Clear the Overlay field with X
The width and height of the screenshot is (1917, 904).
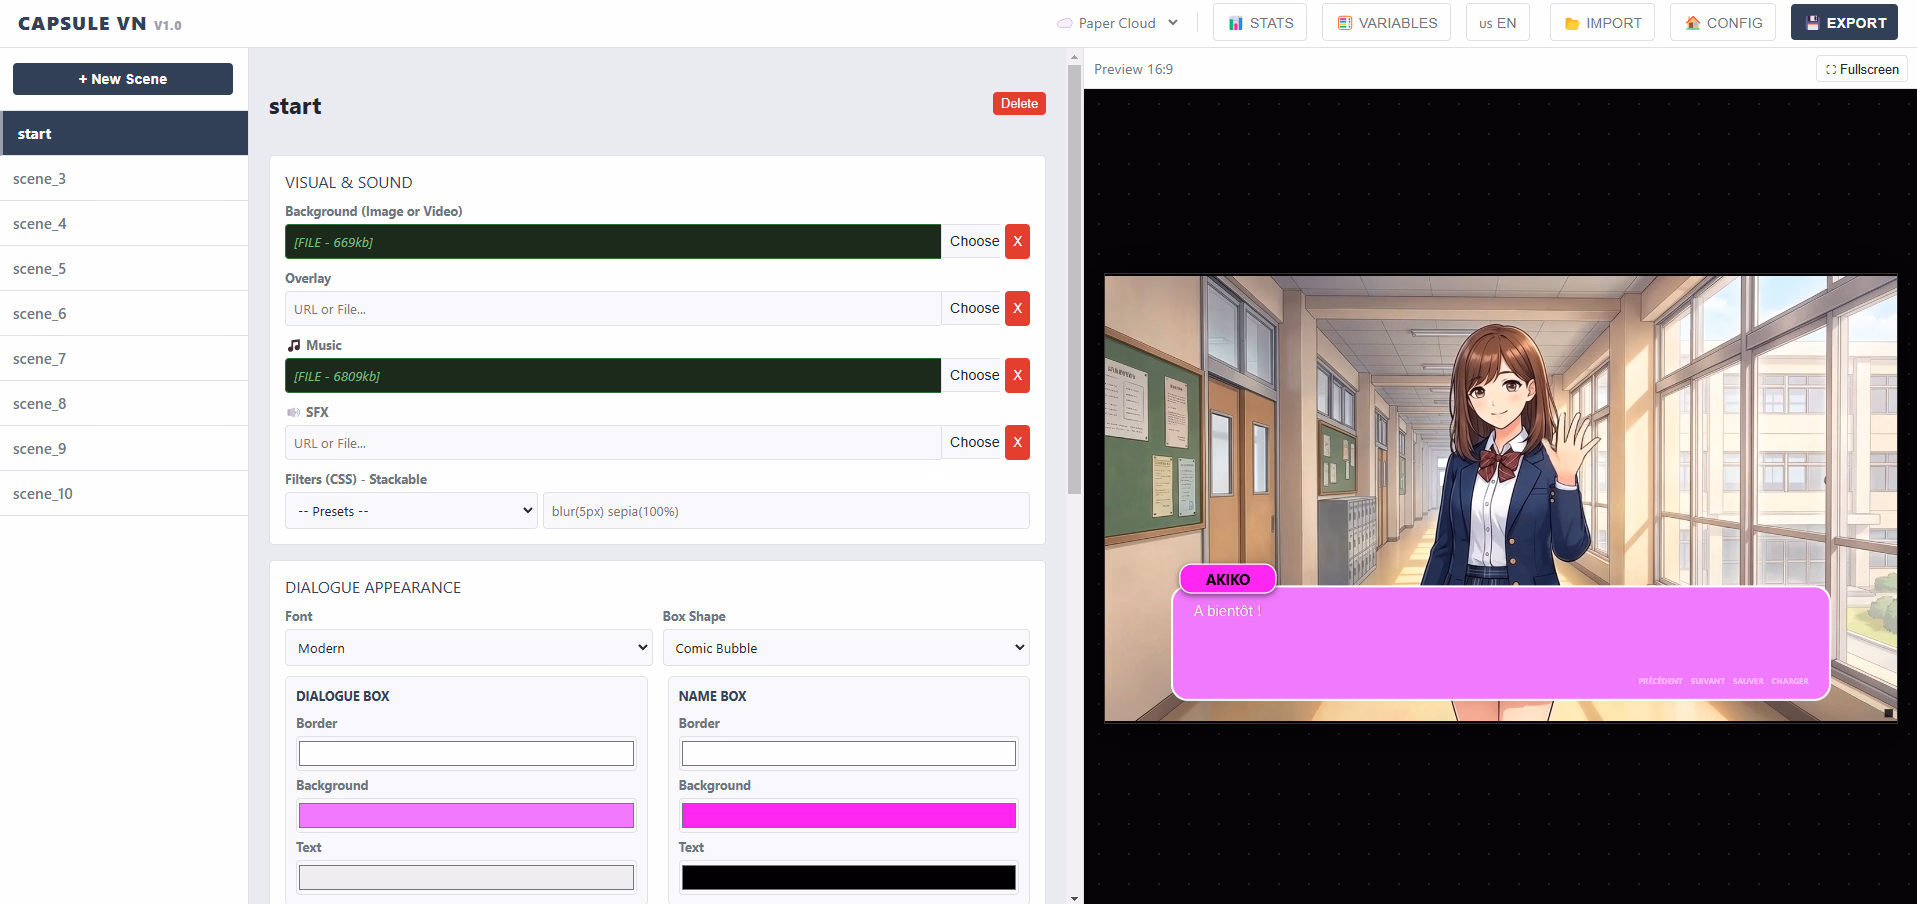(x=1017, y=309)
